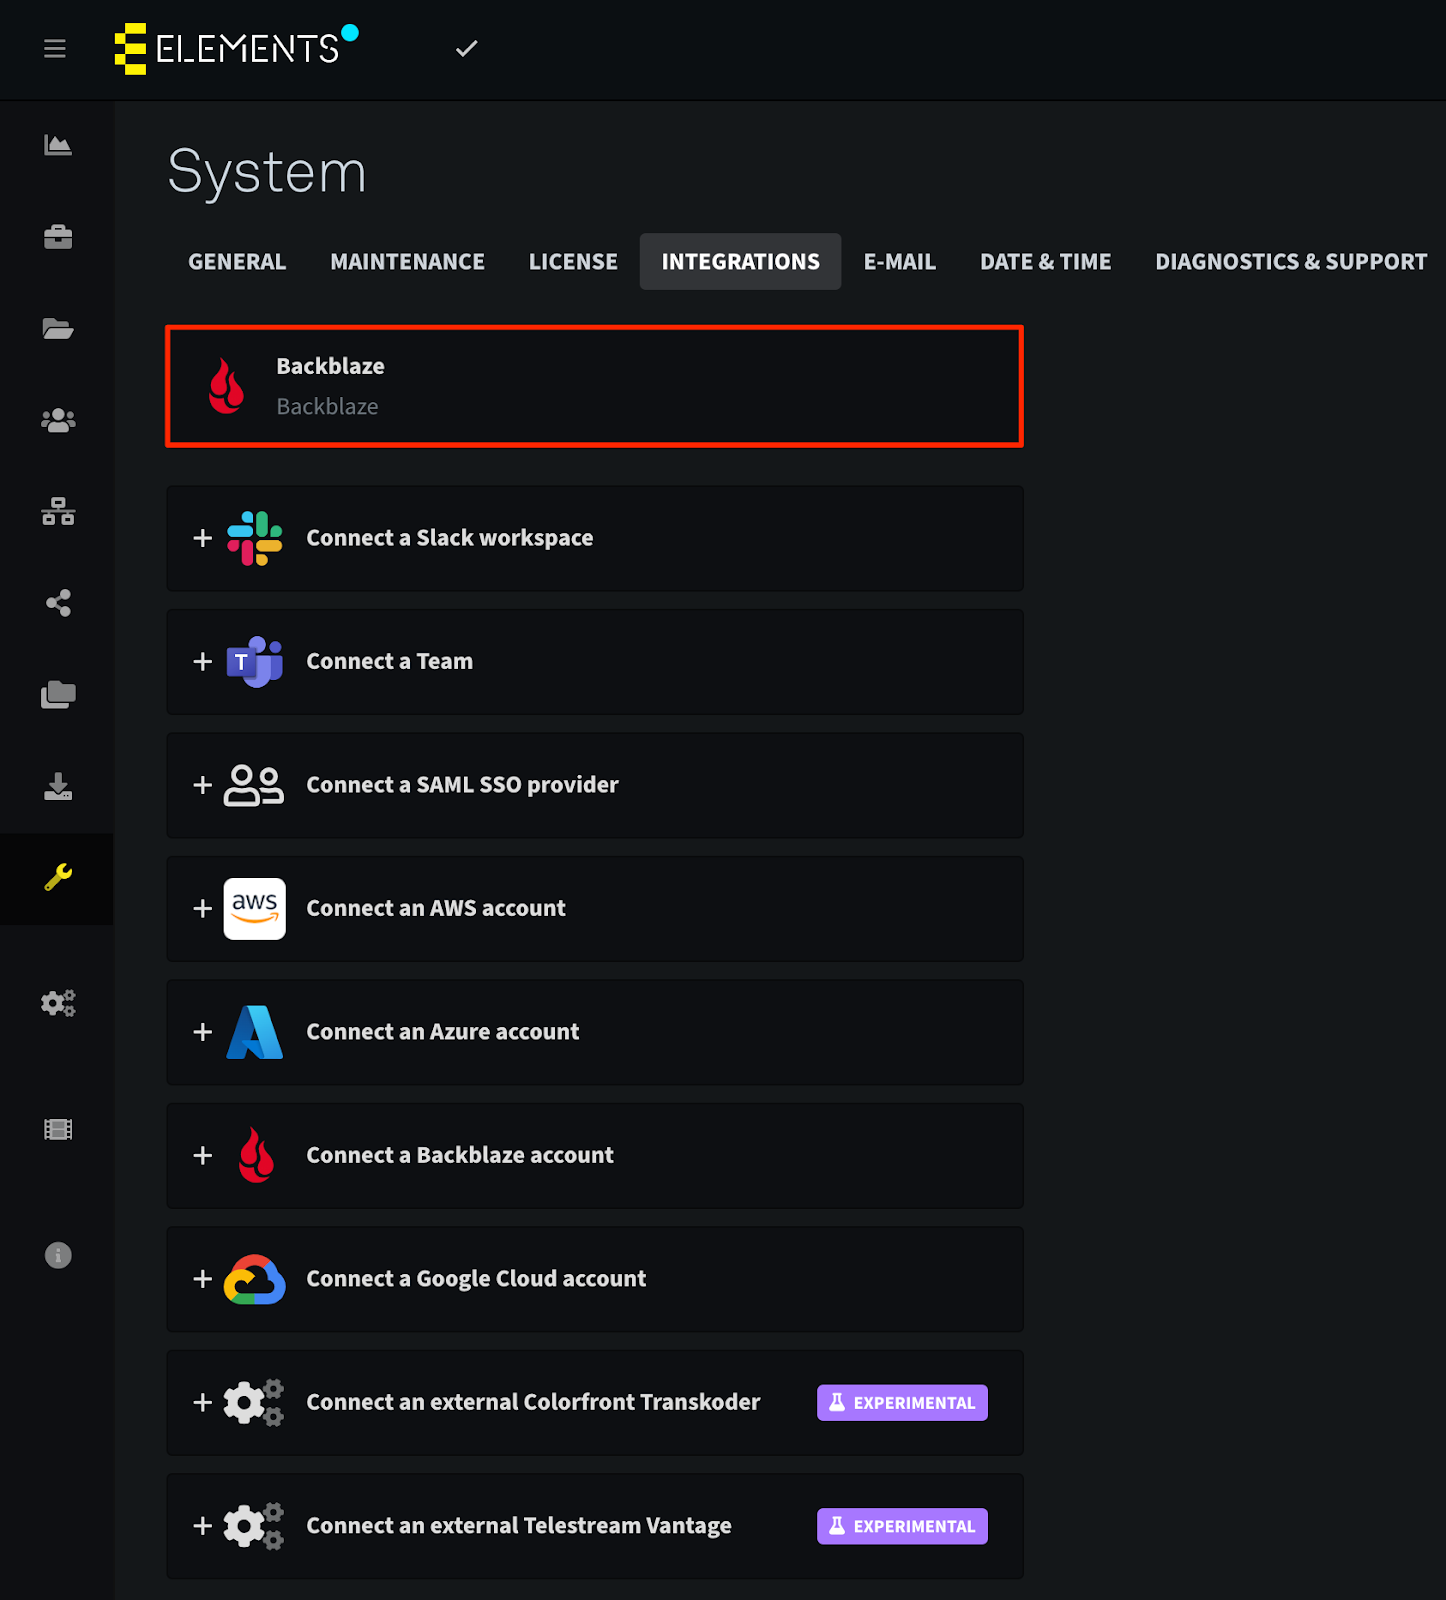Click the checkmark icon in the header

[467, 48]
